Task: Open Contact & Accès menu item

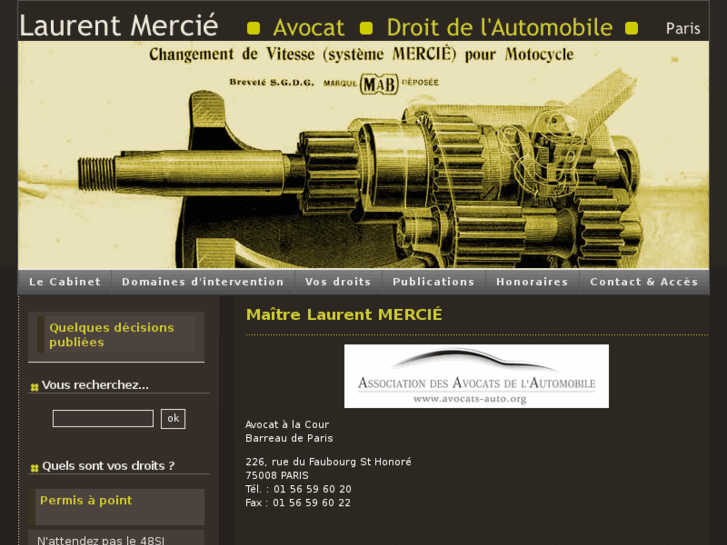Action: pos(644,282)
